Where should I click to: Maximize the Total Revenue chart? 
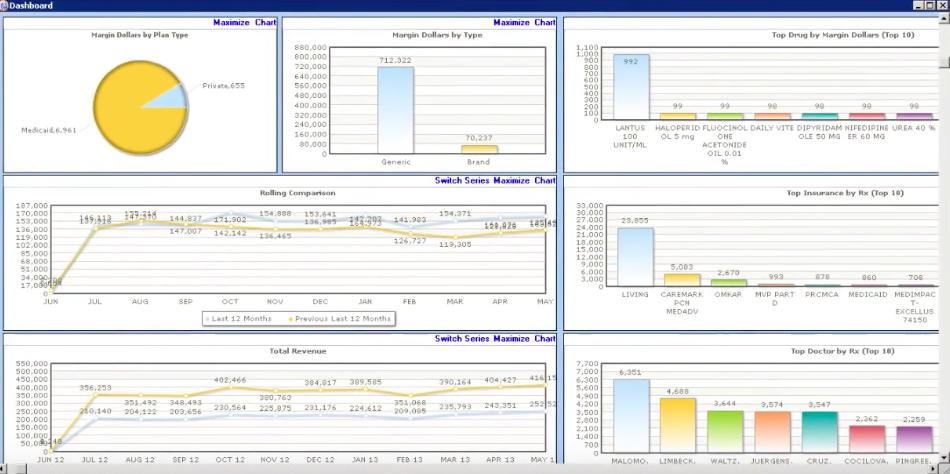[x=524, y=339]
